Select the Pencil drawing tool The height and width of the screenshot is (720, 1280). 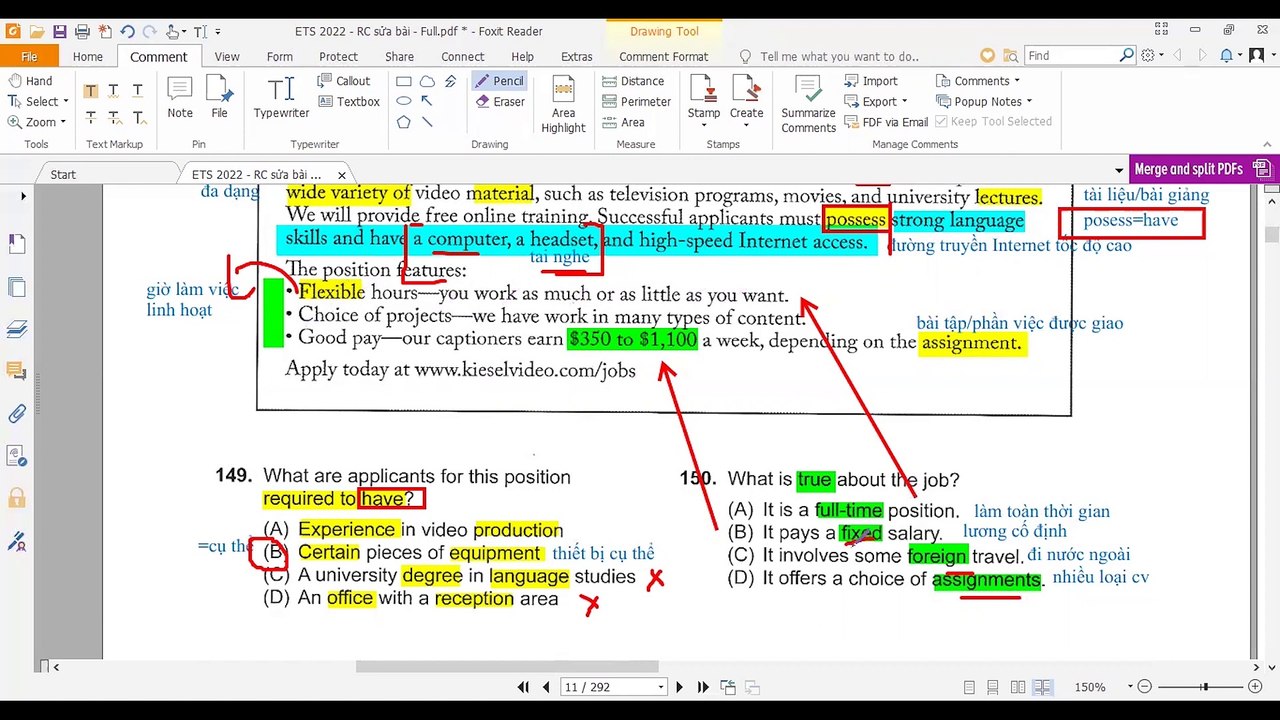point(498,80)
